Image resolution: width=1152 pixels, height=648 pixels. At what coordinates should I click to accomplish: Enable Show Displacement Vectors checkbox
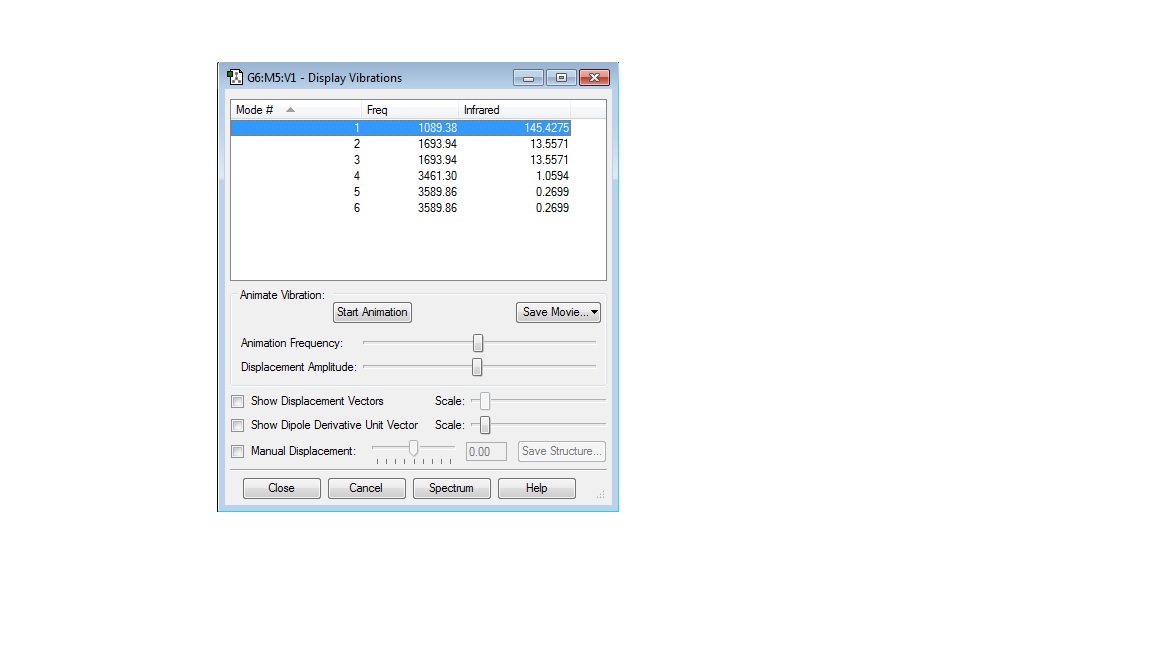coord(237,401)
